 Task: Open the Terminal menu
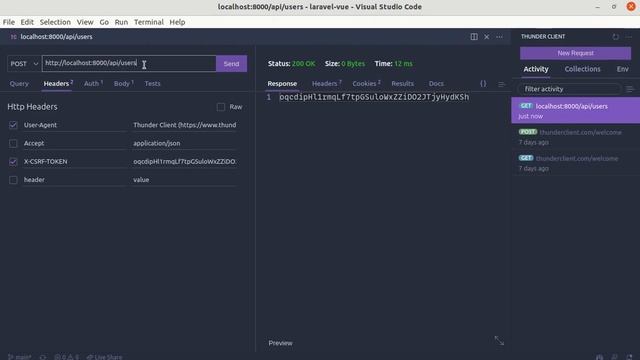point(149,22)
